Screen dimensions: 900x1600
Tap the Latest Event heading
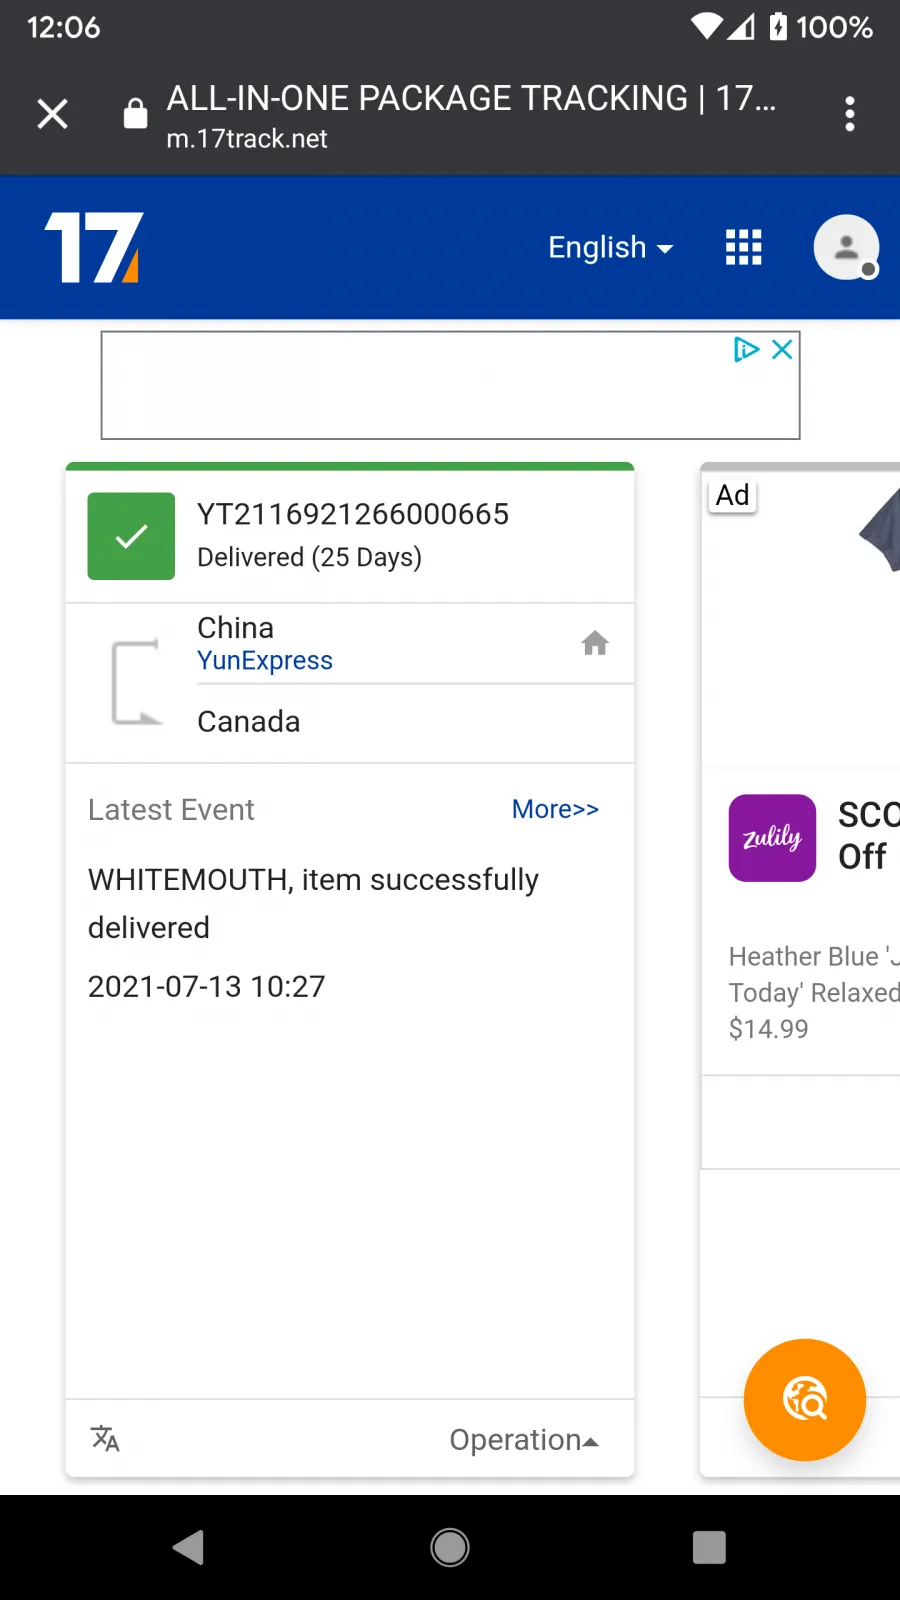click(x=171, y=810)
